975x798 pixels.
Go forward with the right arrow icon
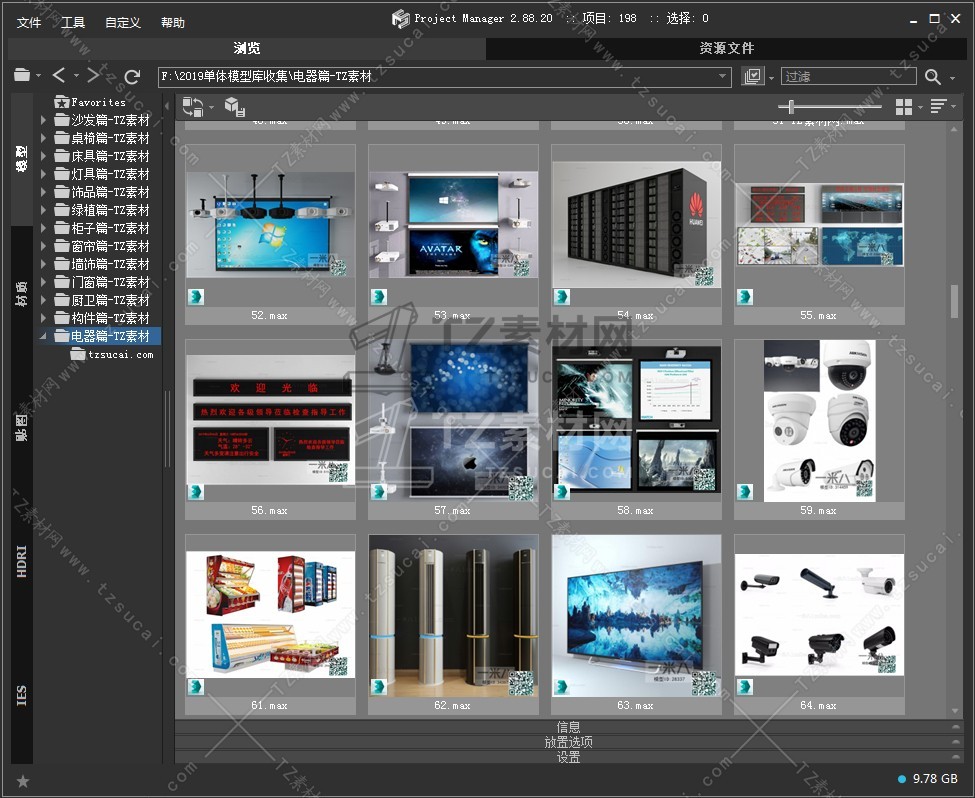click(93, 76)
